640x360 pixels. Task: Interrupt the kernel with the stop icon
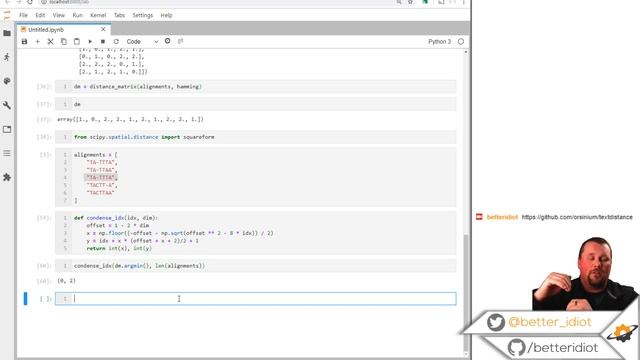point(103,42)
